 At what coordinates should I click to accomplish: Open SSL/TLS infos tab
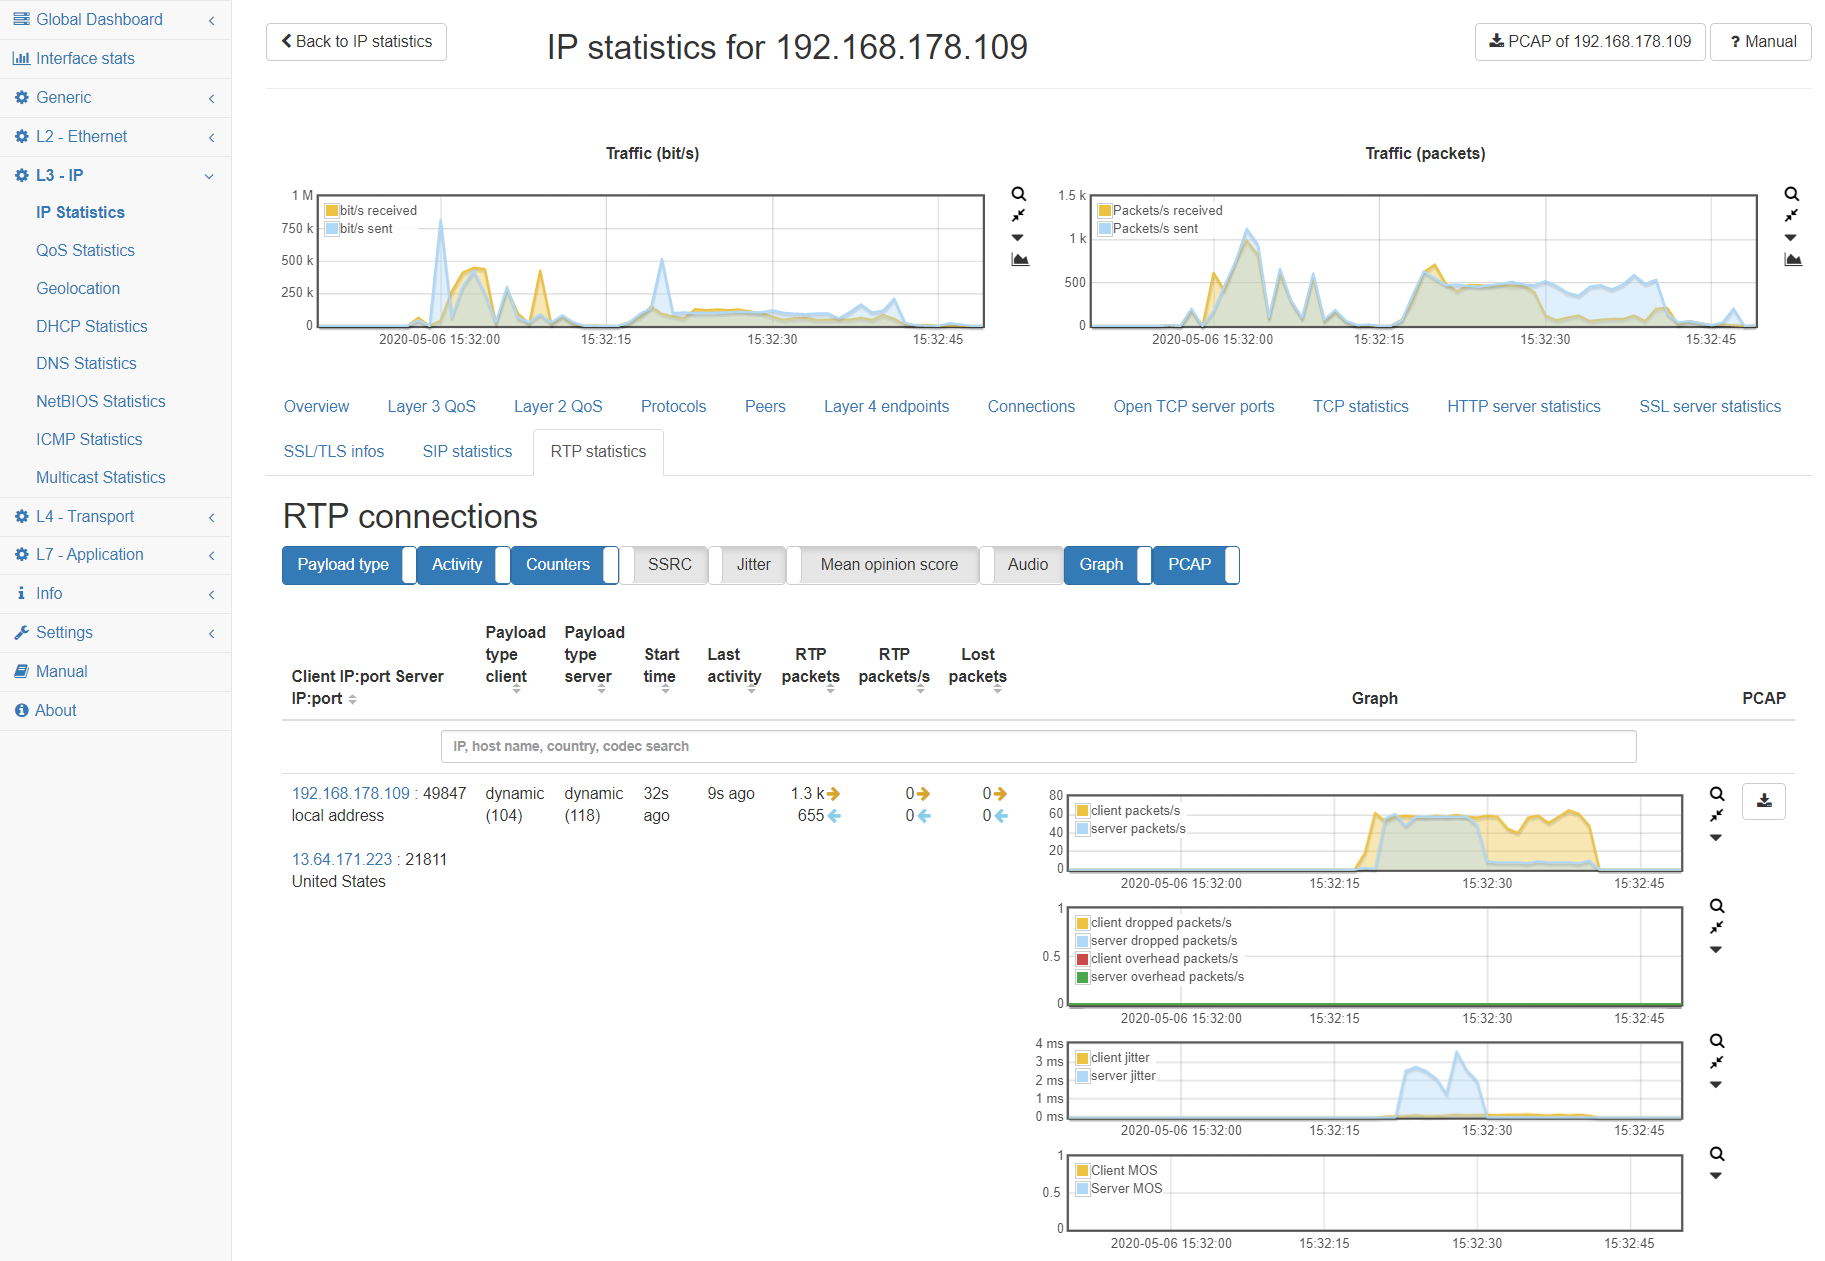pos(333,451)
